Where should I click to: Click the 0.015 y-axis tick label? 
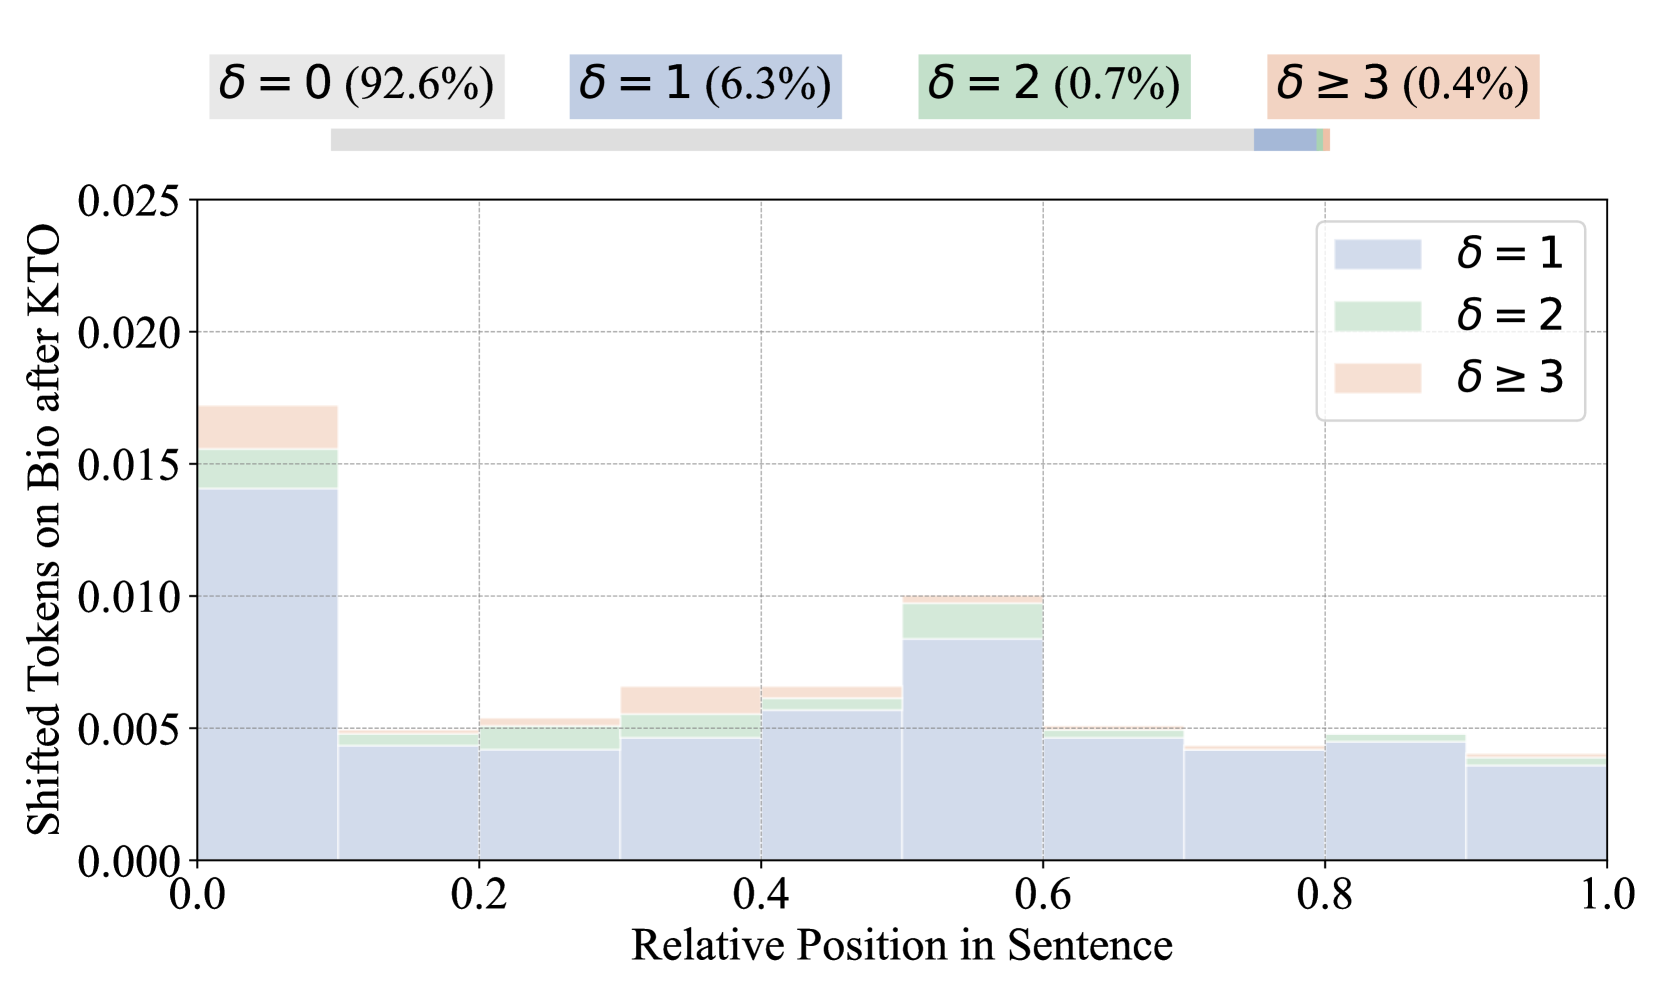coord(129,465)
